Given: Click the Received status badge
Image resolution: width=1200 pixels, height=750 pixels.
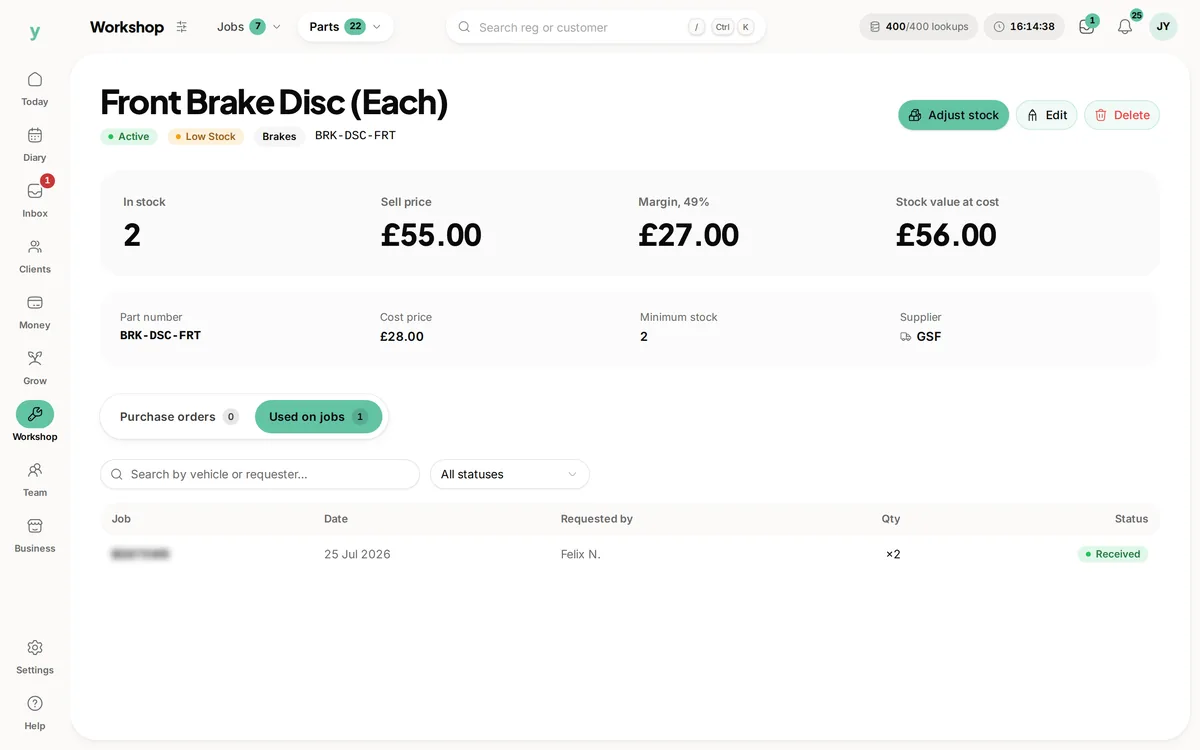Looking at the screenshot, I should click(x=1113, y=554).
